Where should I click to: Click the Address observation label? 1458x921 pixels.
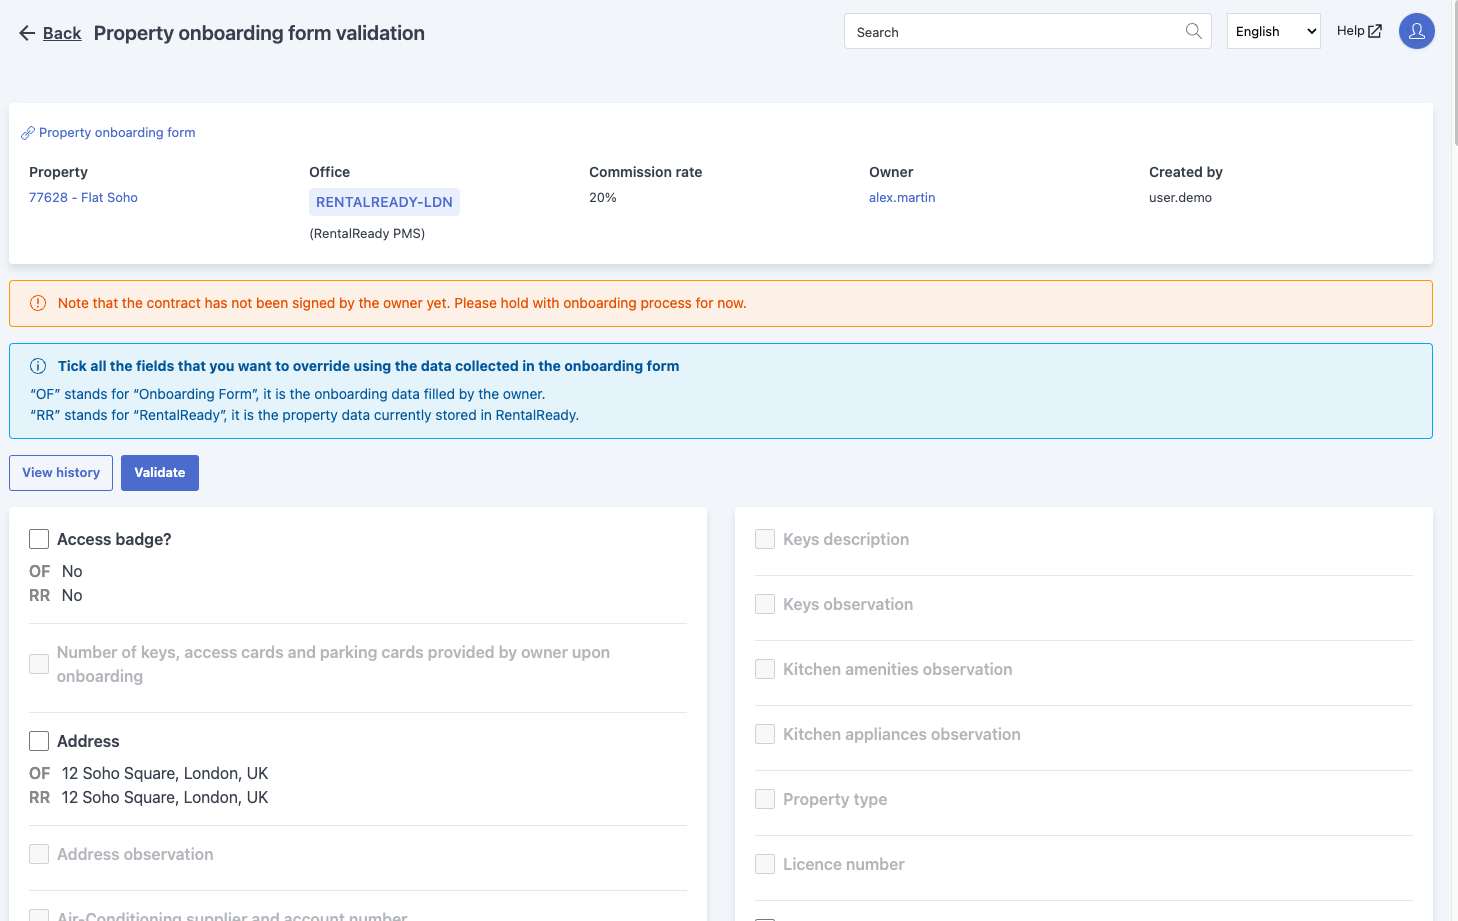click(x=135, y=854)
